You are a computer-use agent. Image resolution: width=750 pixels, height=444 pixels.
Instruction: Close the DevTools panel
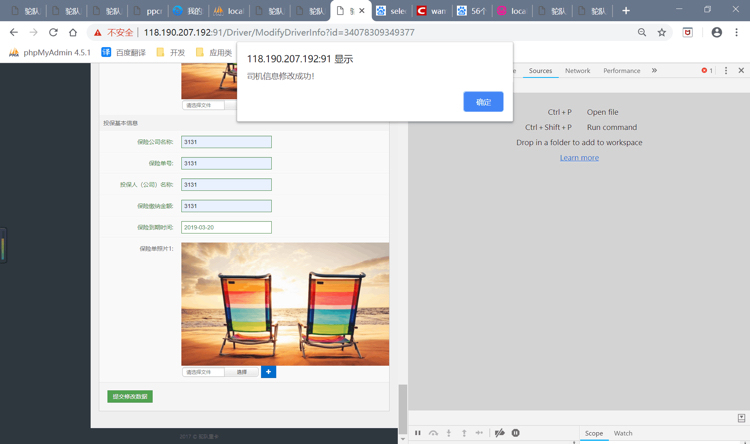pyautogui.click(x=741, y=71)
